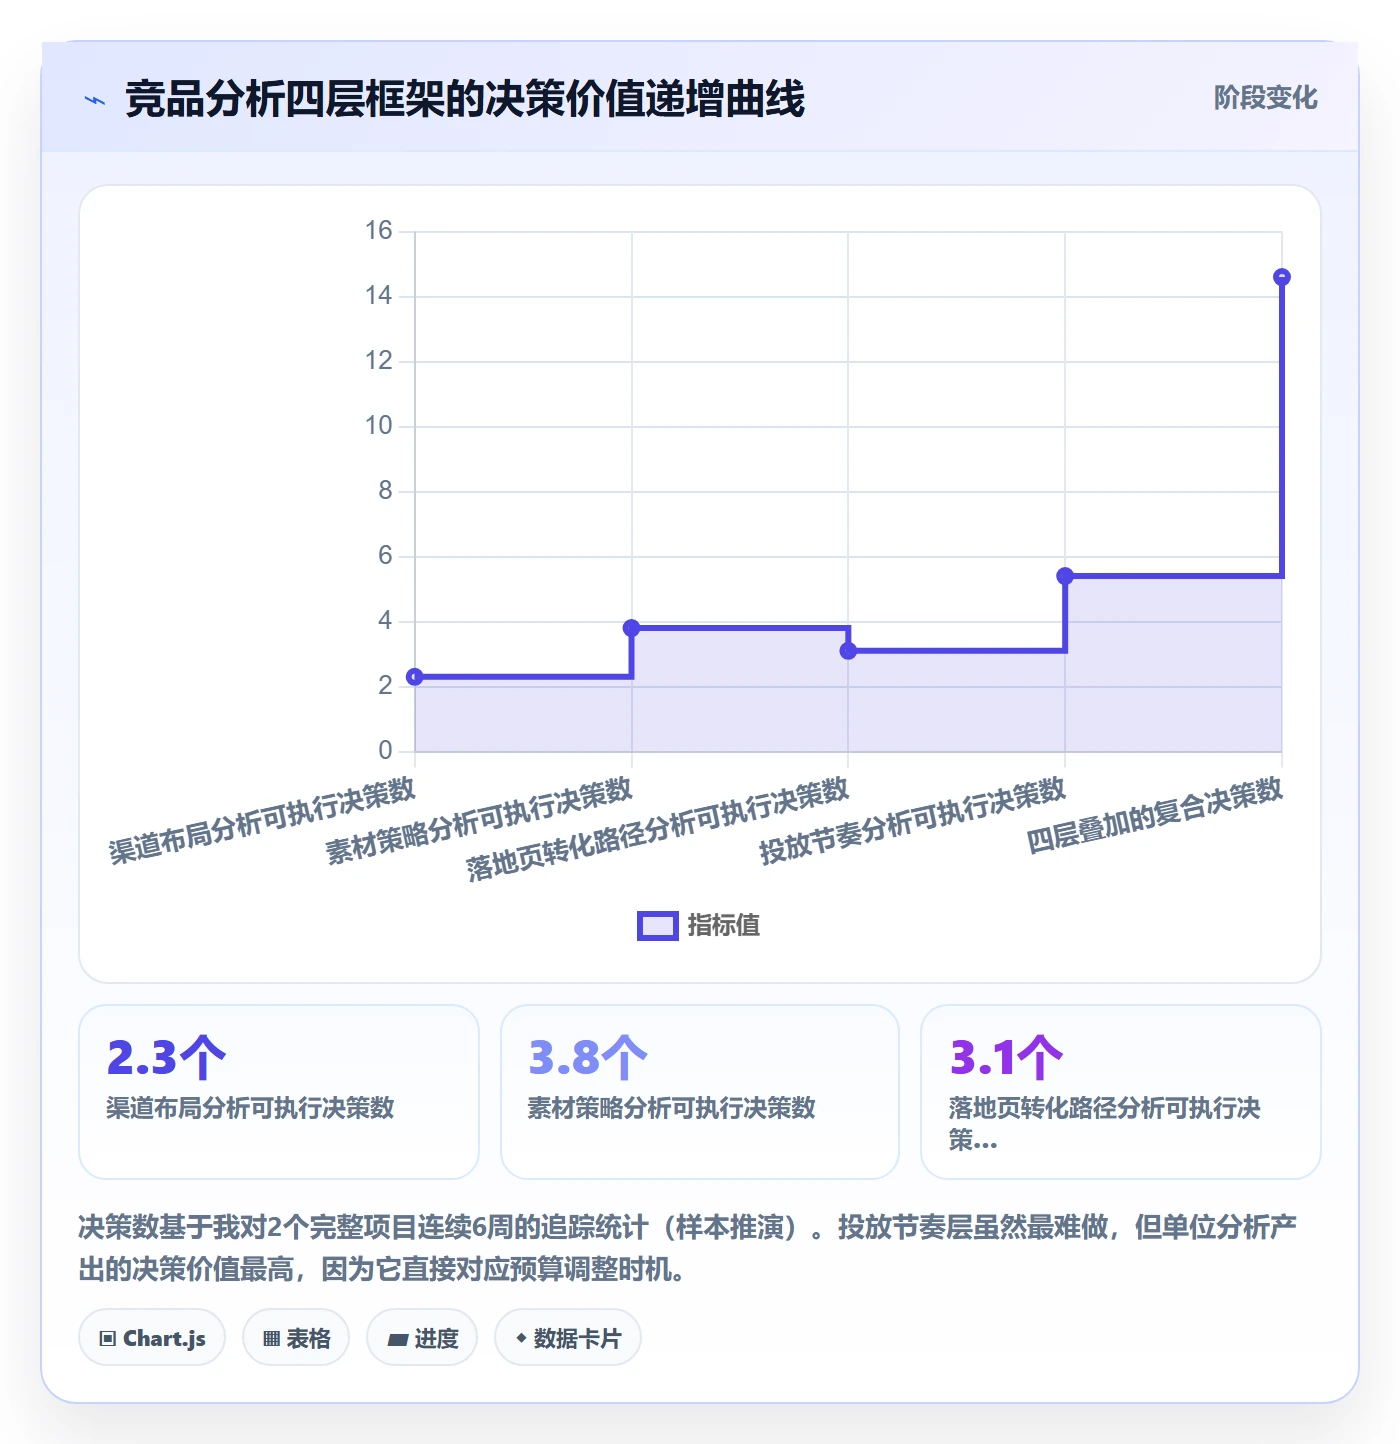This screenshot has width=1400, height=1444.
Task: Select the 3.8个 value in the second card
Action: [x=588, y=1057]
